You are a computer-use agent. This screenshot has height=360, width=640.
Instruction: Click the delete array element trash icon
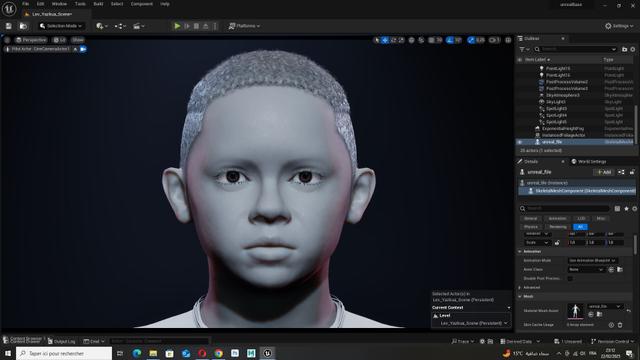click(x=620, y=325)
